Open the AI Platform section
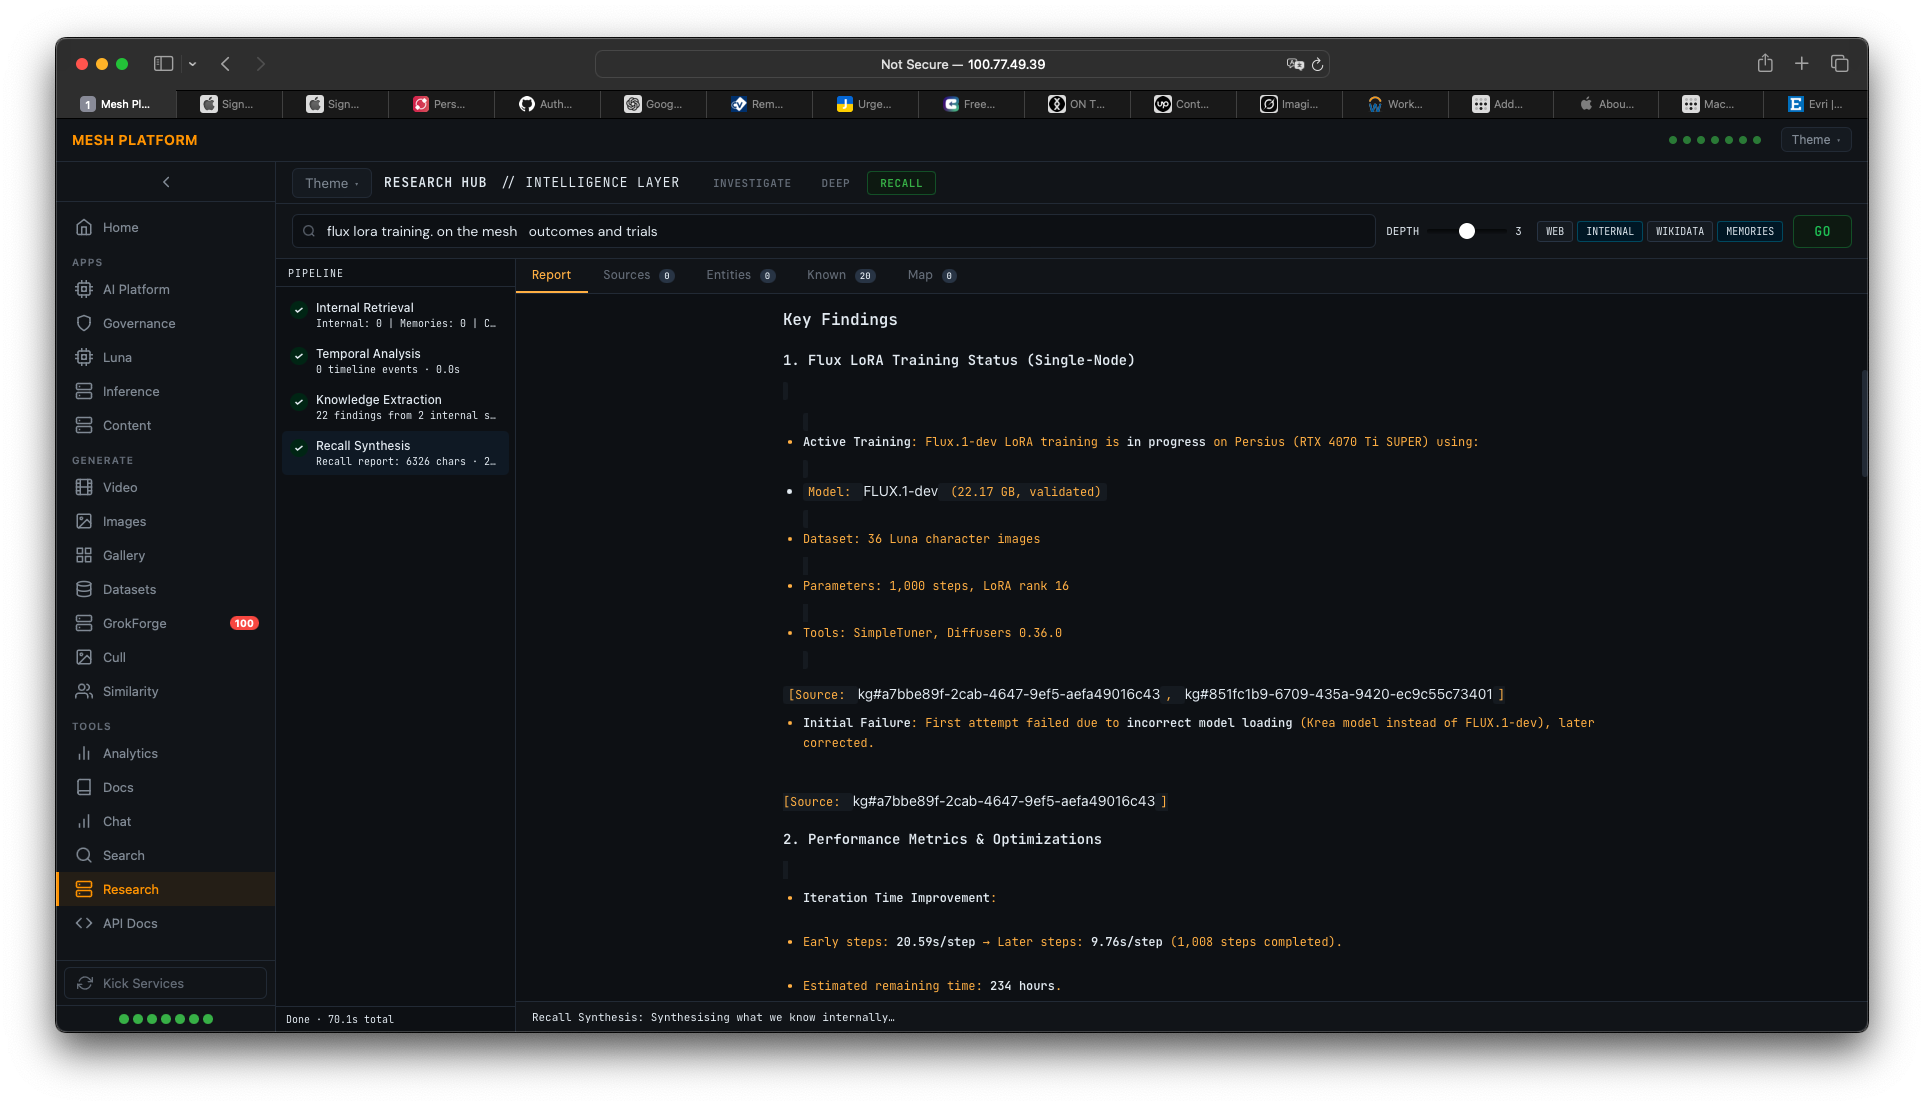This screenshot has height=1106, width=1924. [135, 289]
